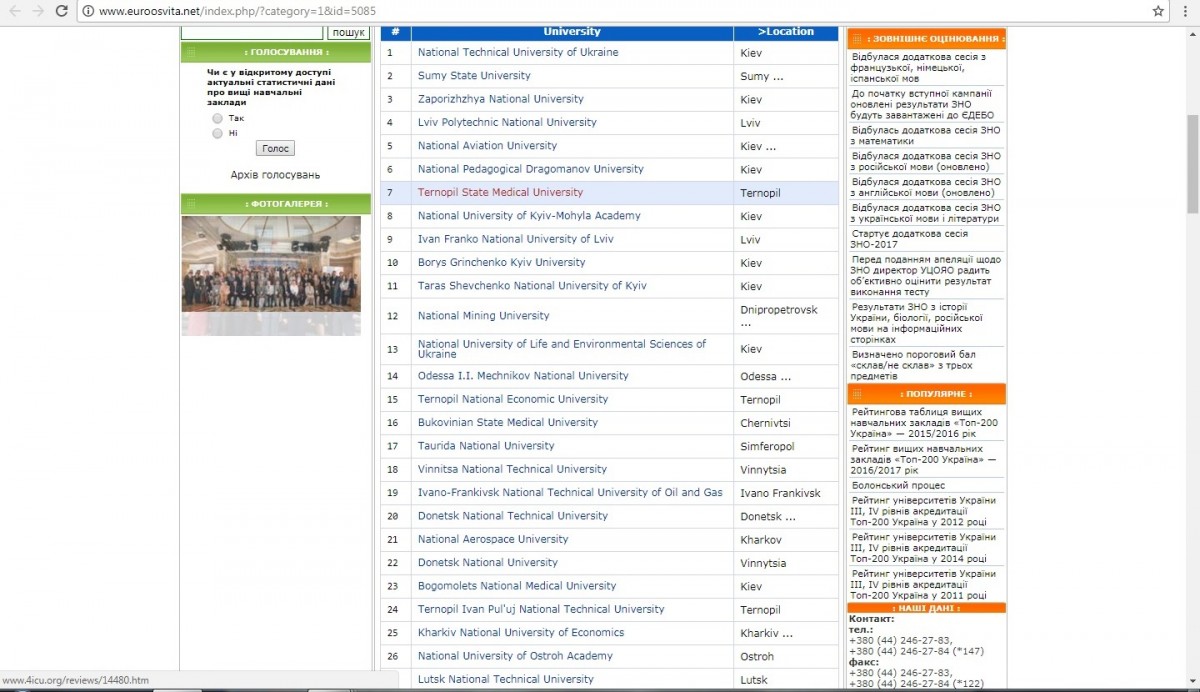Click the Chernivtsi location cell

pos(786,423)
